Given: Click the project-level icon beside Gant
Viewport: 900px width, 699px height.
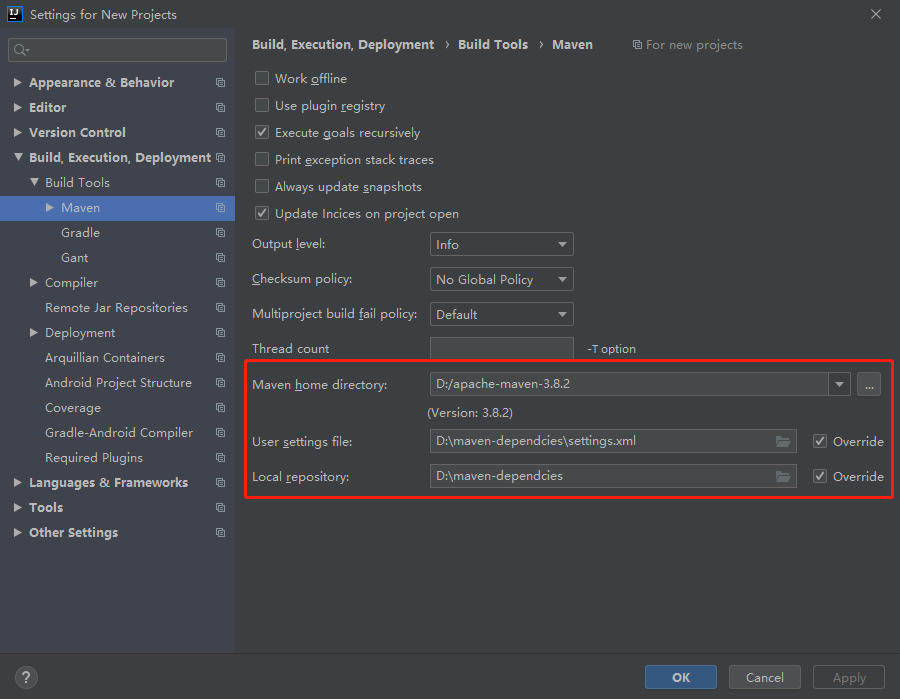Looking at the screenshot, I should tap(220, 258).
